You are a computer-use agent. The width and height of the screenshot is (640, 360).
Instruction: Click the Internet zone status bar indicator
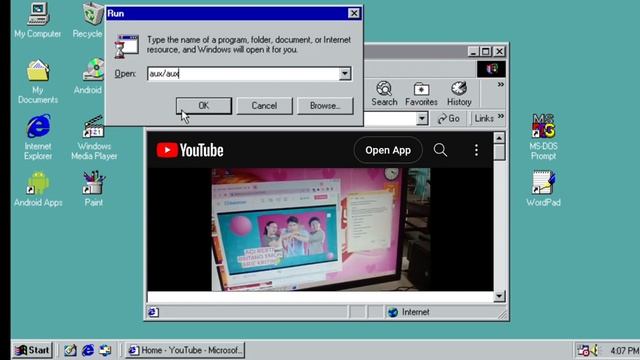pyautogui.click(x=409, y=312)
